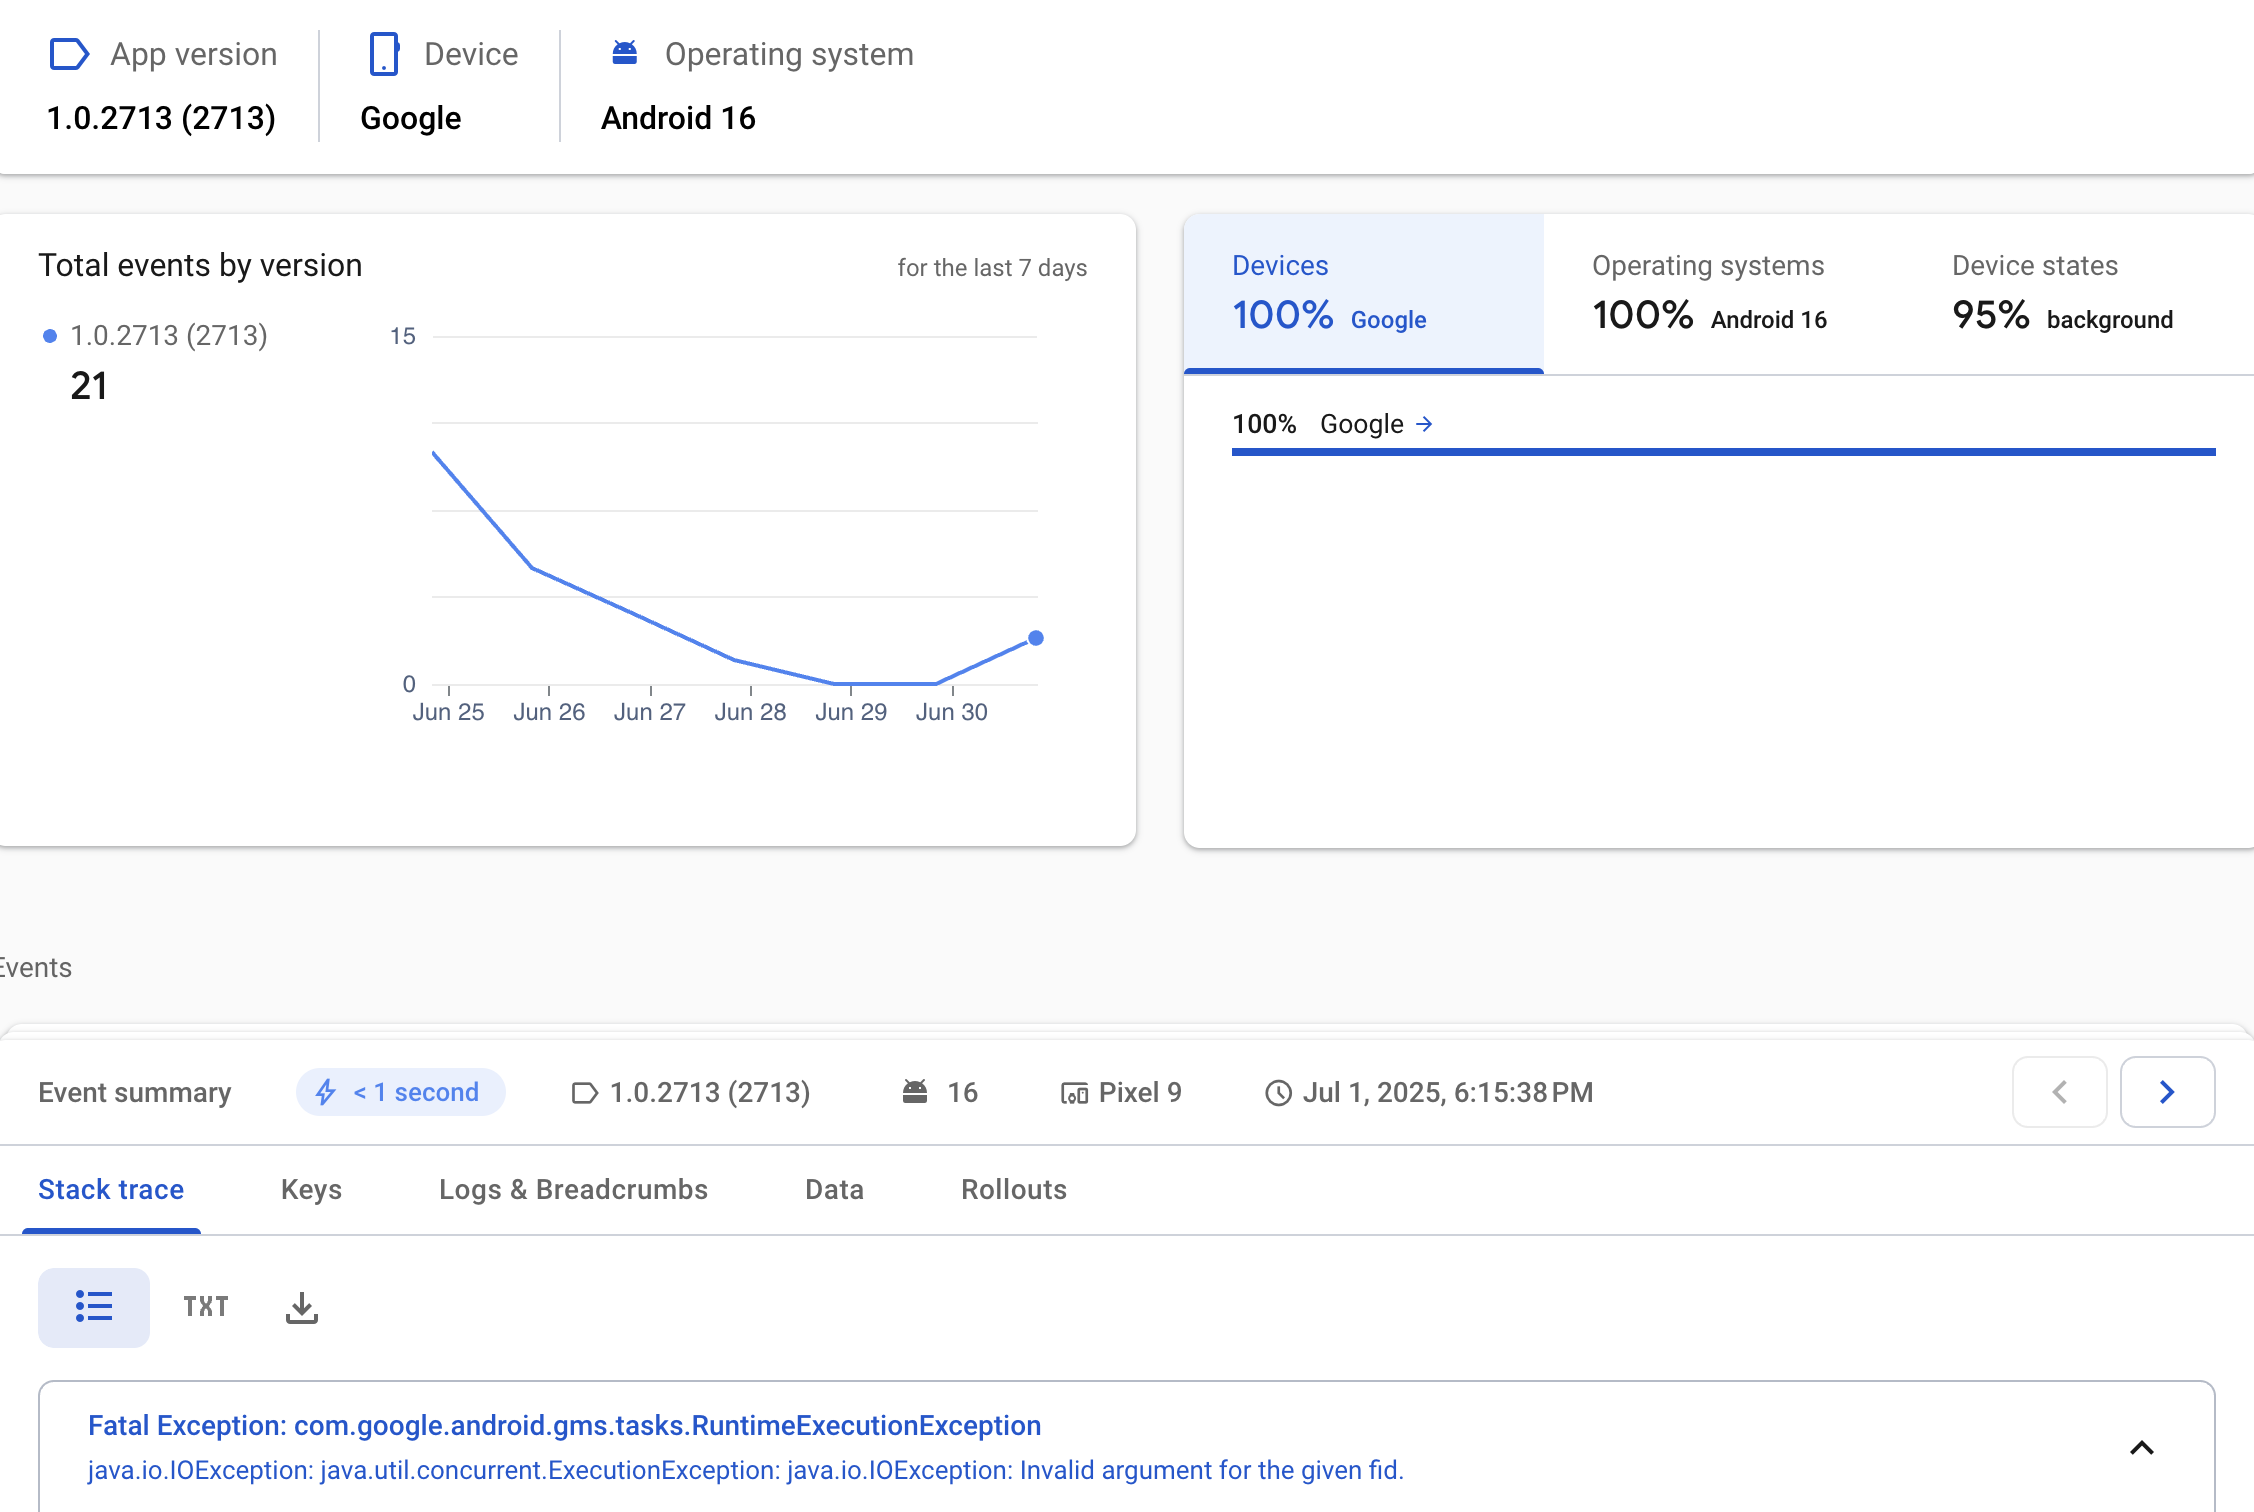The image size is (2254, 1512).
Task: Click the Device phone icon
Action: (x=384, y=54)
